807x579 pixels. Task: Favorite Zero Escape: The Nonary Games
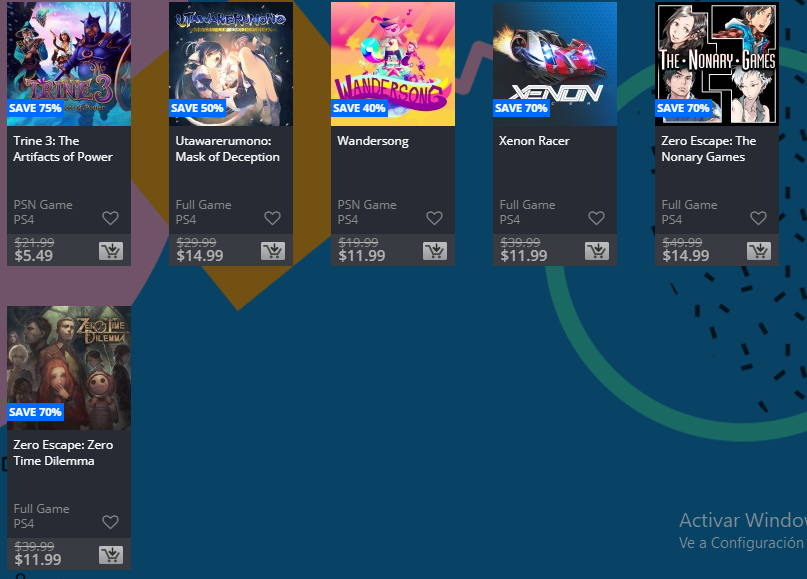[x=758, y=218]
